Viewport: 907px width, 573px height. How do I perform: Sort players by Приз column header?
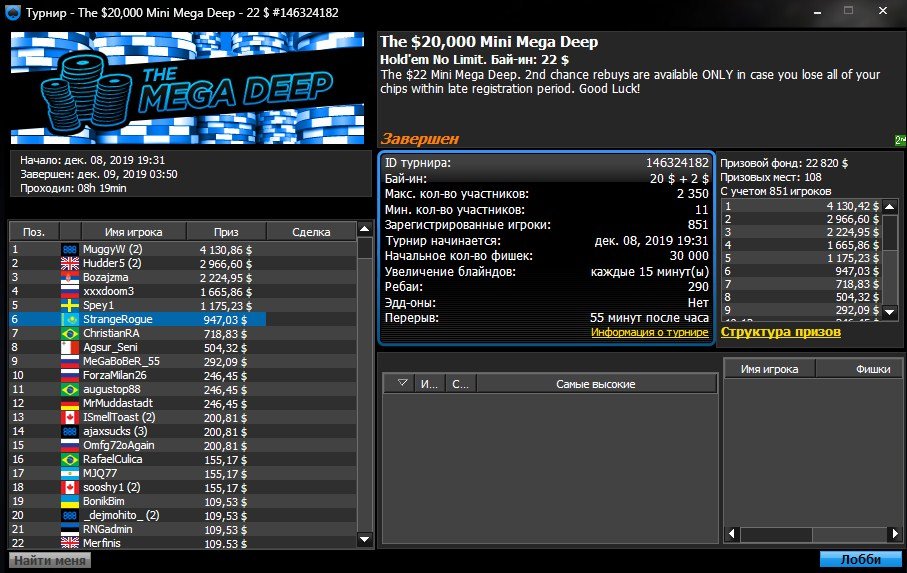click(226, 232)
